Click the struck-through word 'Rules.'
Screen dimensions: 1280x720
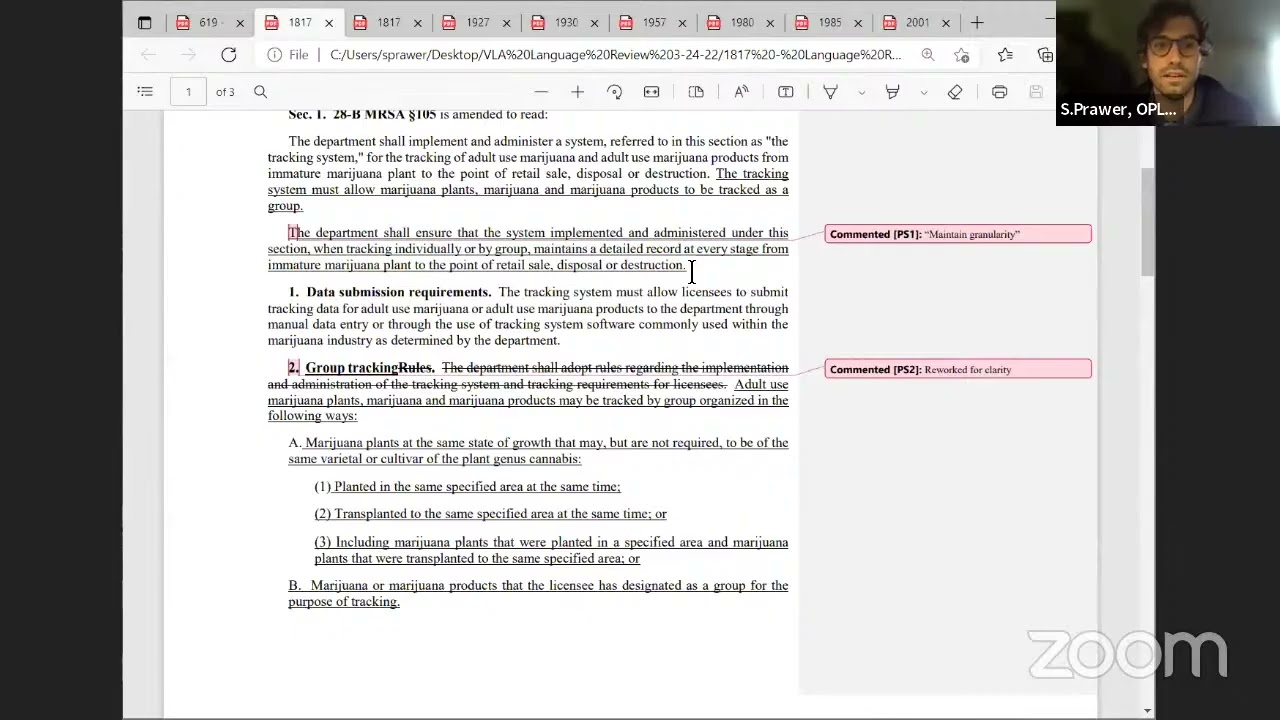[x=416, y=368]
